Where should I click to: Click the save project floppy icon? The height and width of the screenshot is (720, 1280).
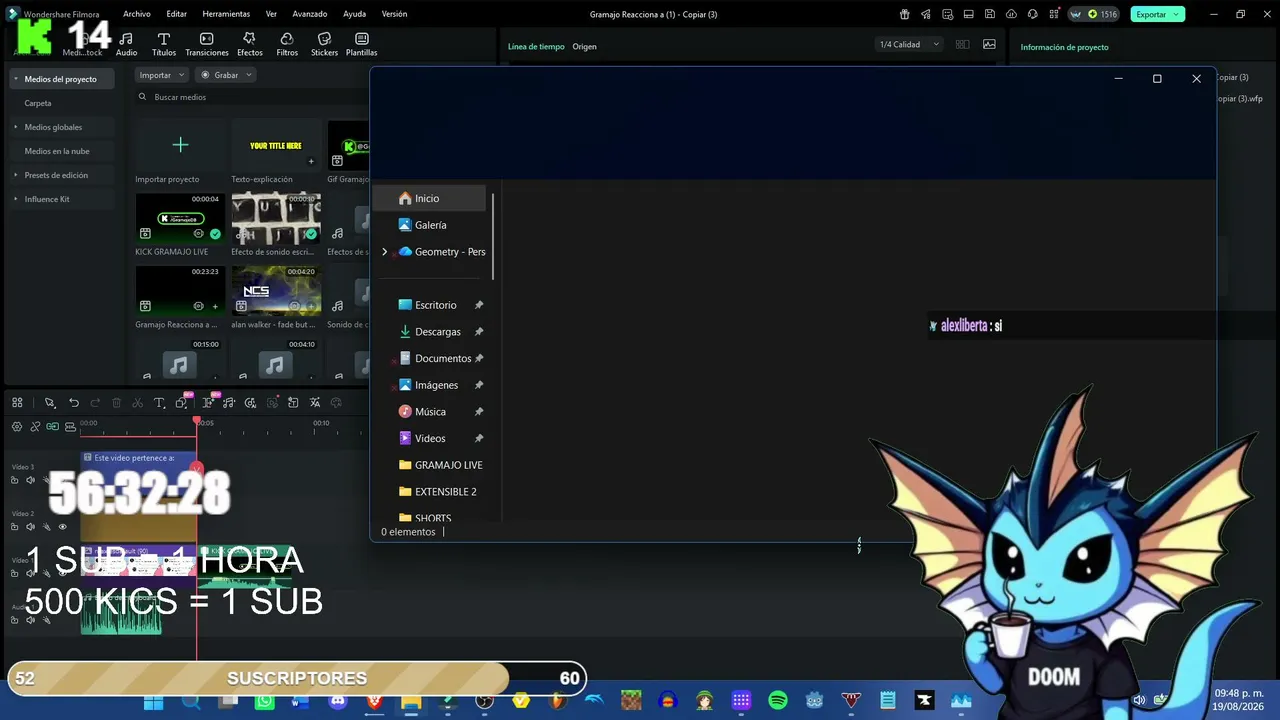click(x=990, y=14)
